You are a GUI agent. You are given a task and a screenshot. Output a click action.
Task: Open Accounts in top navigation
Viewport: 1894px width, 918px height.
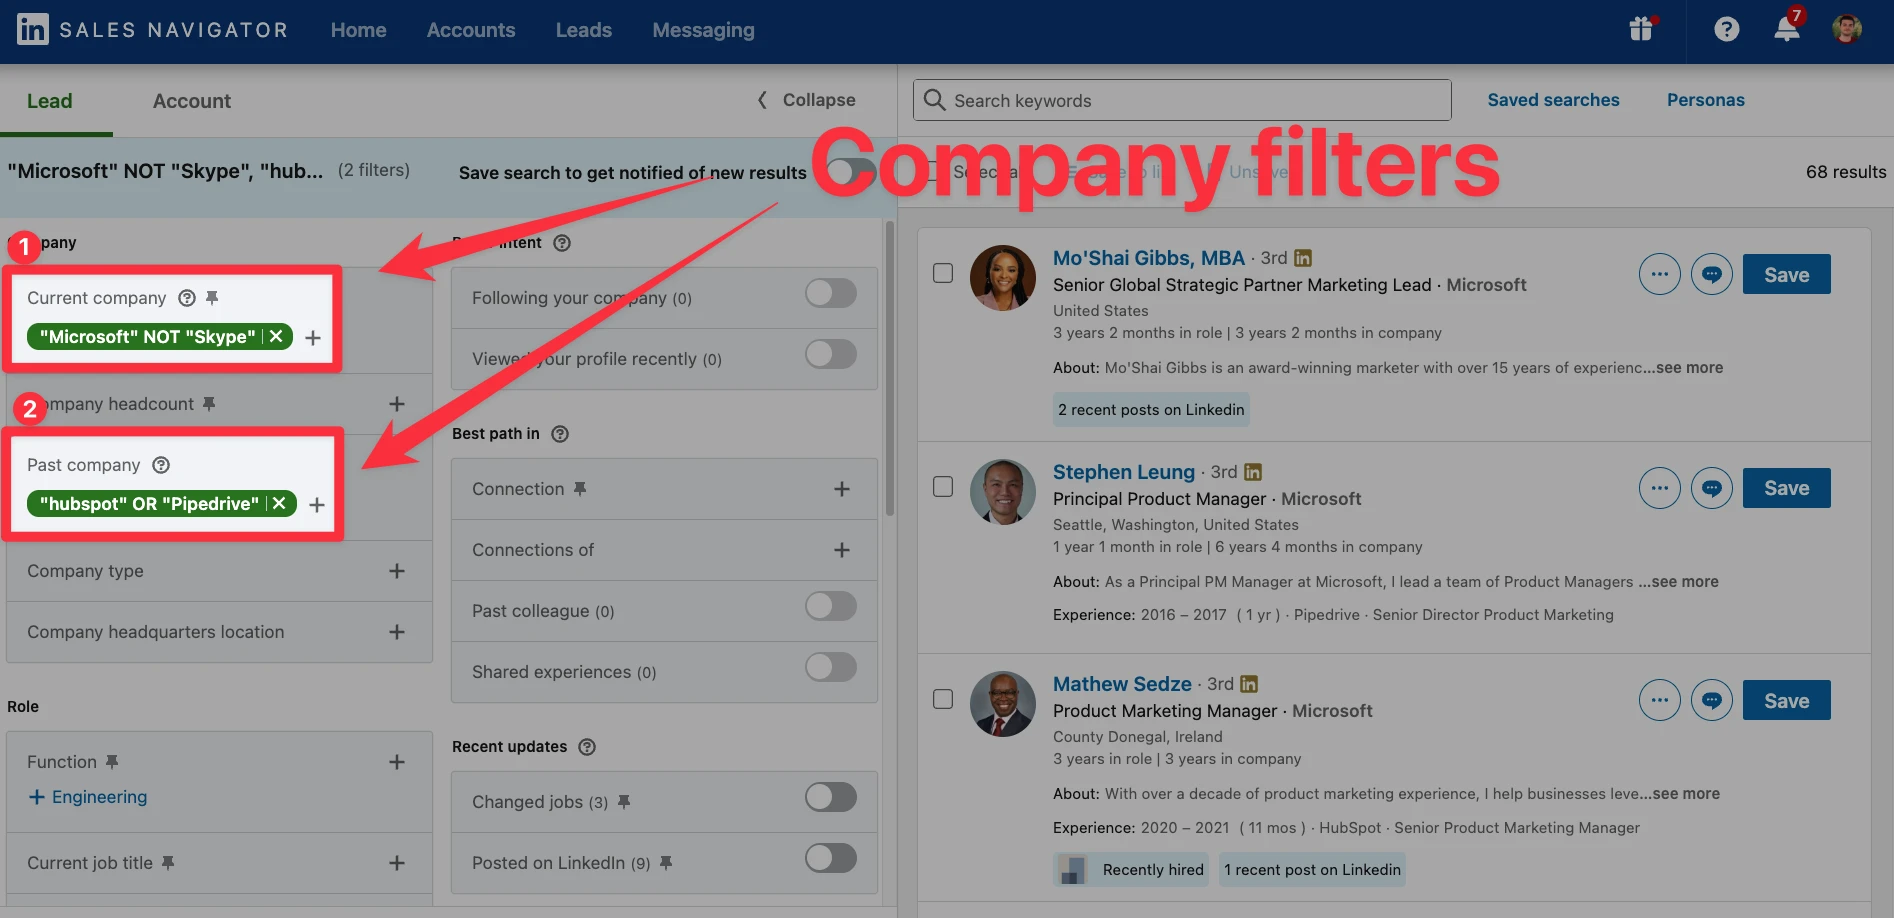(471, 30)
